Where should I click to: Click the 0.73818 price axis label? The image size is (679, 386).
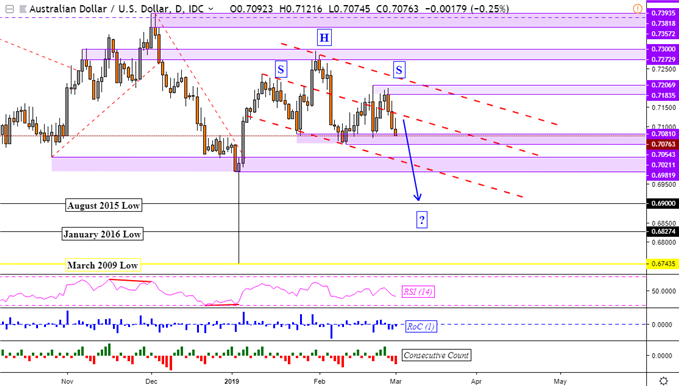tap(663, 23)
